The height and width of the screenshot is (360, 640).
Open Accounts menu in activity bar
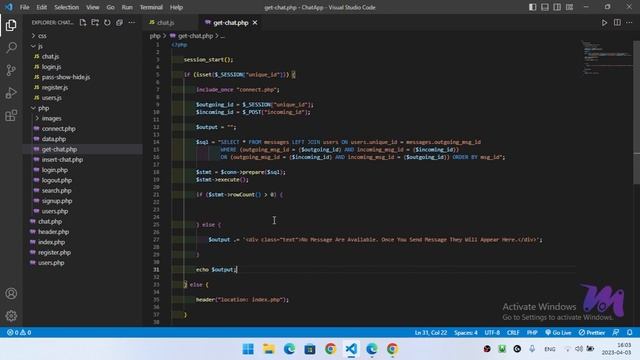[x=11, y=293]
